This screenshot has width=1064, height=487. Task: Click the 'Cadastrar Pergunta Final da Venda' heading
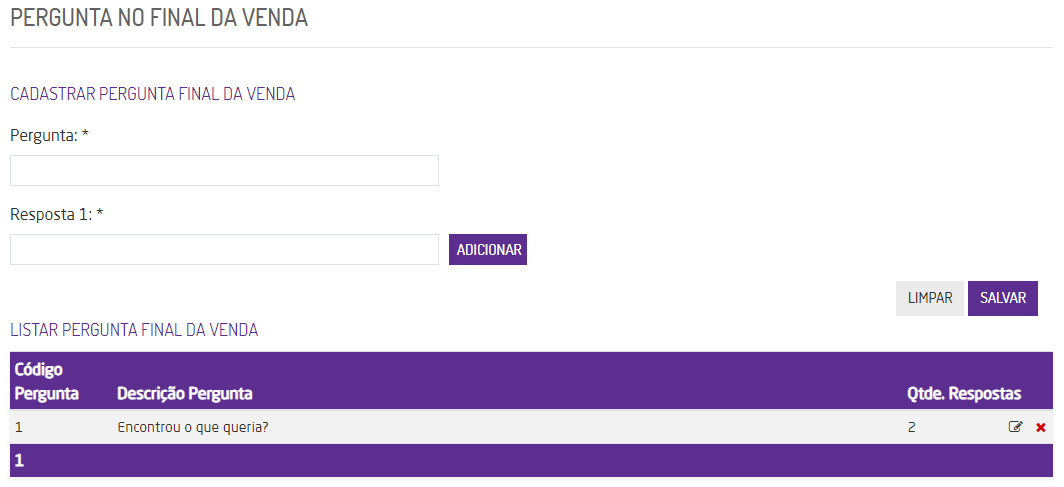tap(152, 94)
